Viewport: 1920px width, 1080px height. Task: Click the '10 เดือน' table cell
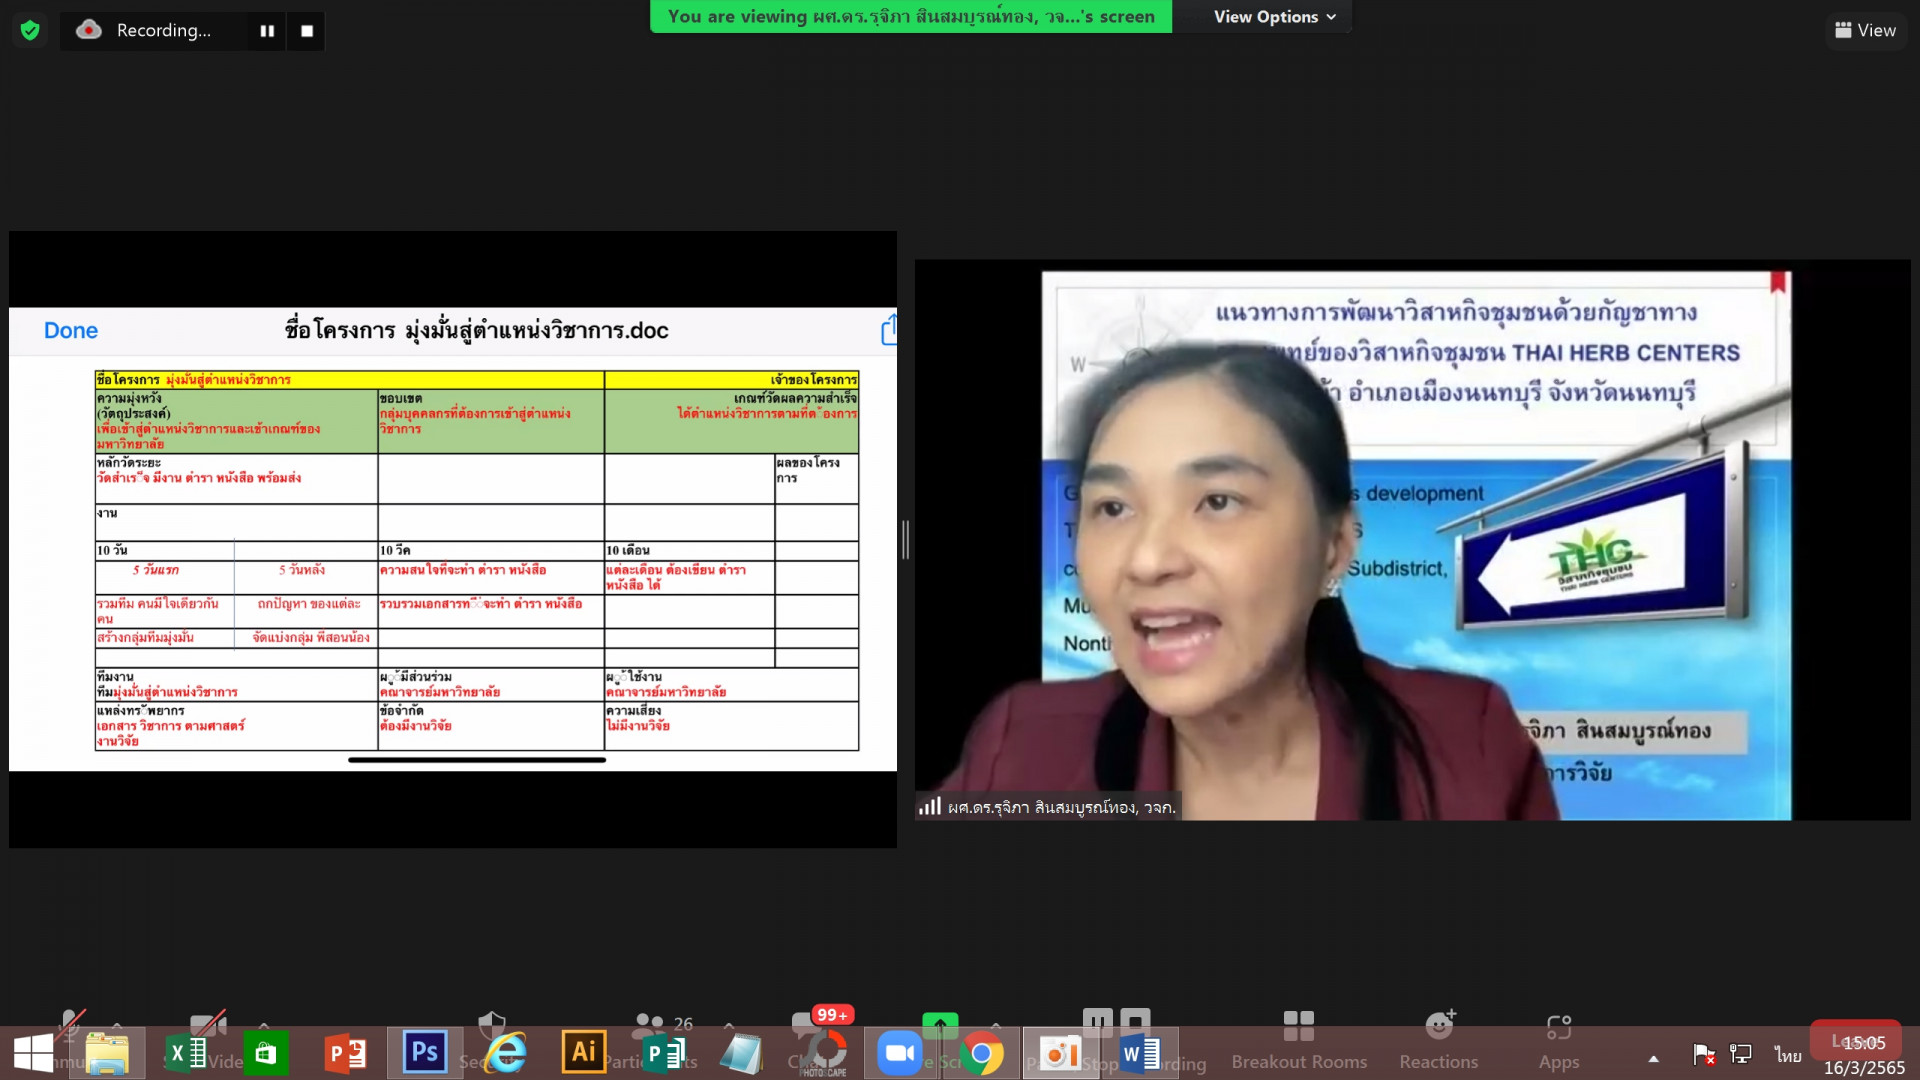[689, 550]
